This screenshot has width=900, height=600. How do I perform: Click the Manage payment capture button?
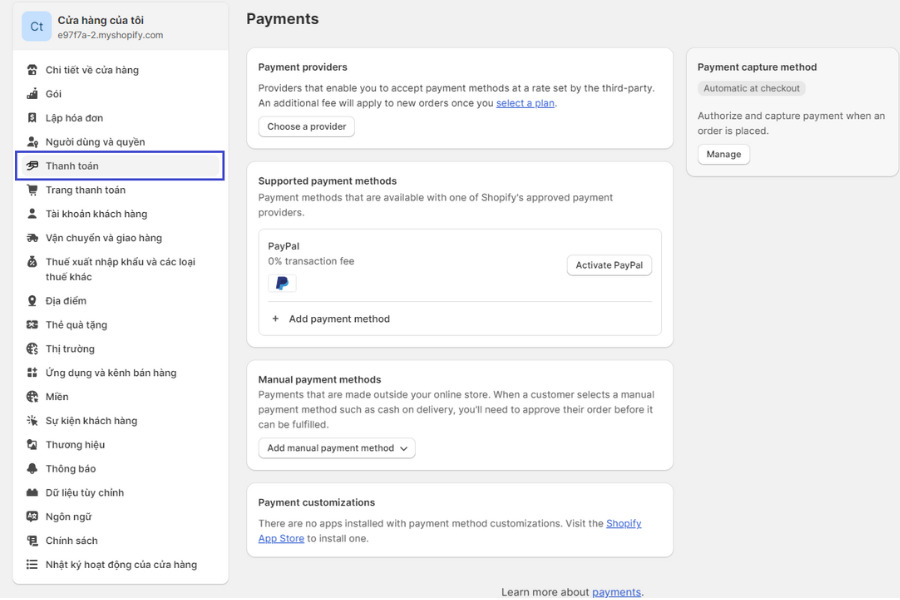723,154
